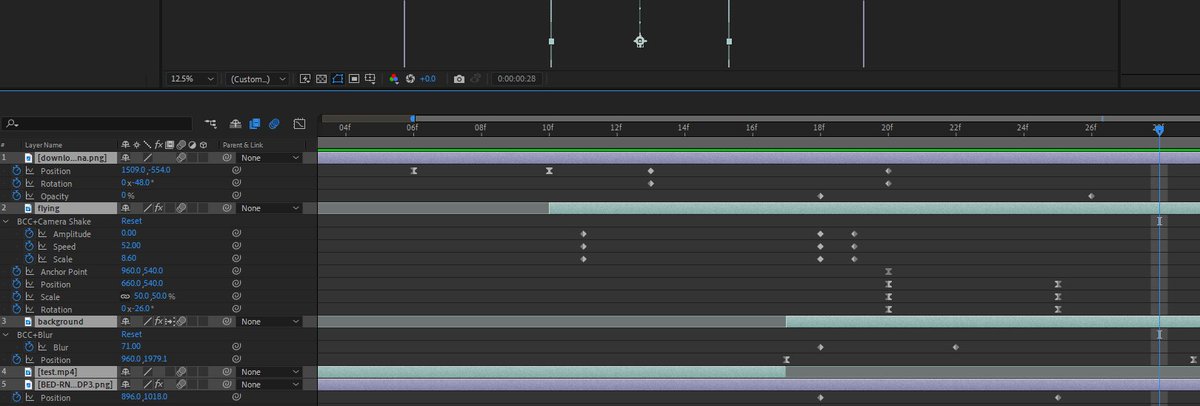Click the timeline layer search field

97,124
